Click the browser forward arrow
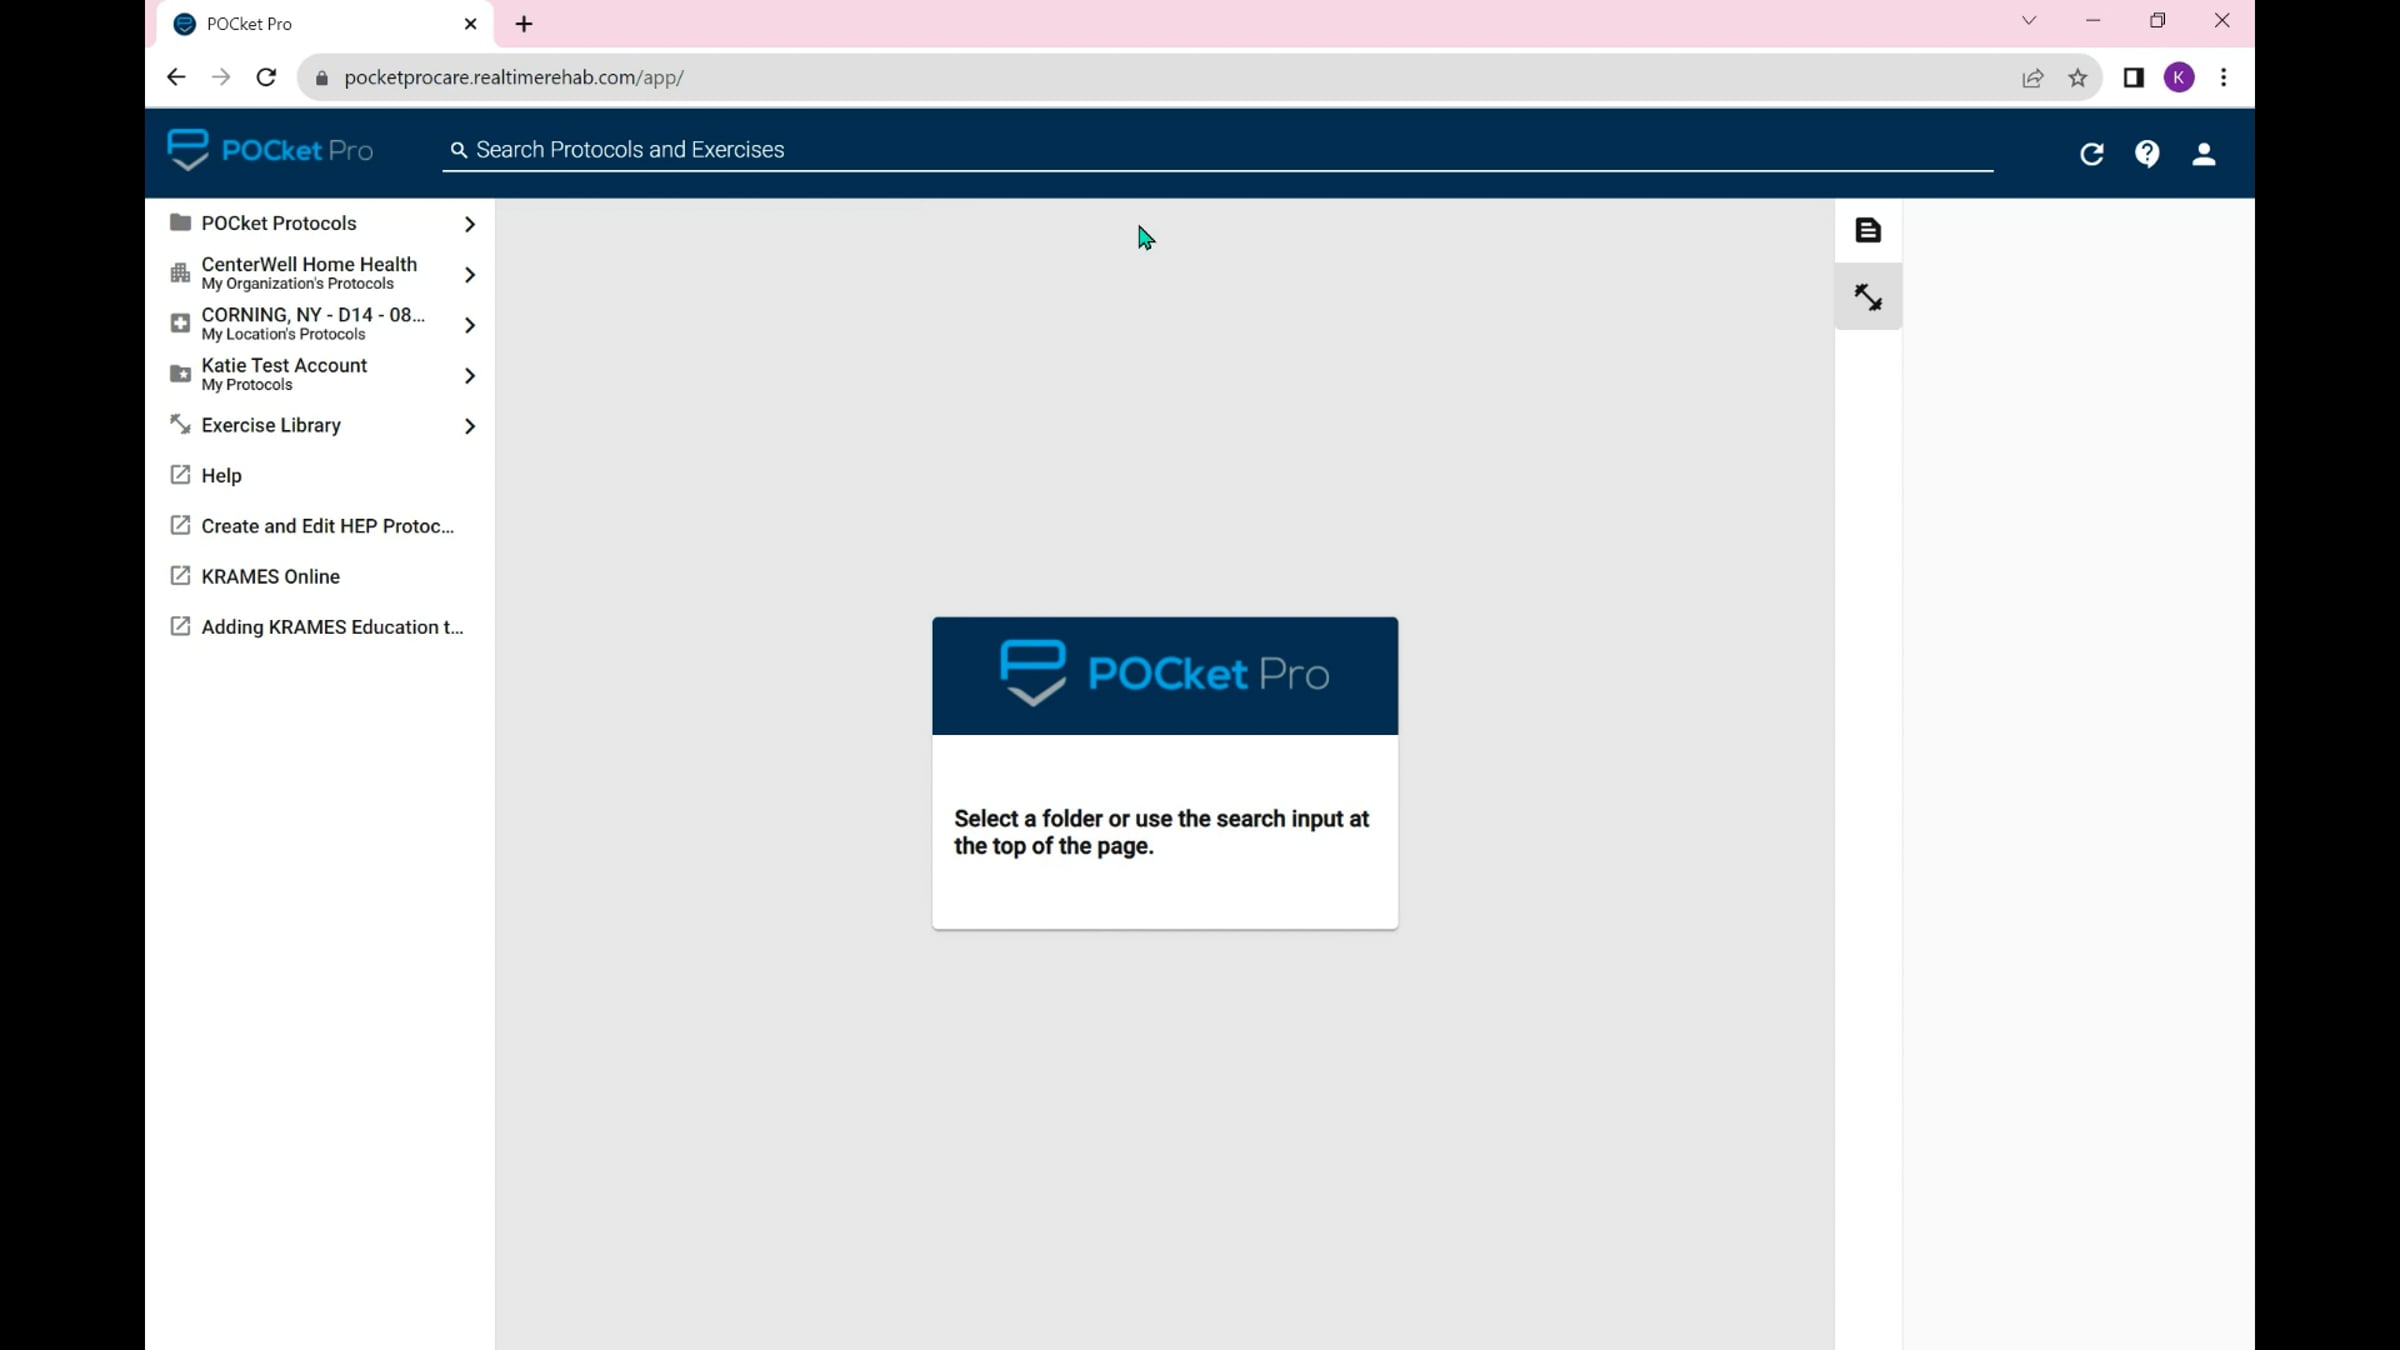 click(221, 77)
